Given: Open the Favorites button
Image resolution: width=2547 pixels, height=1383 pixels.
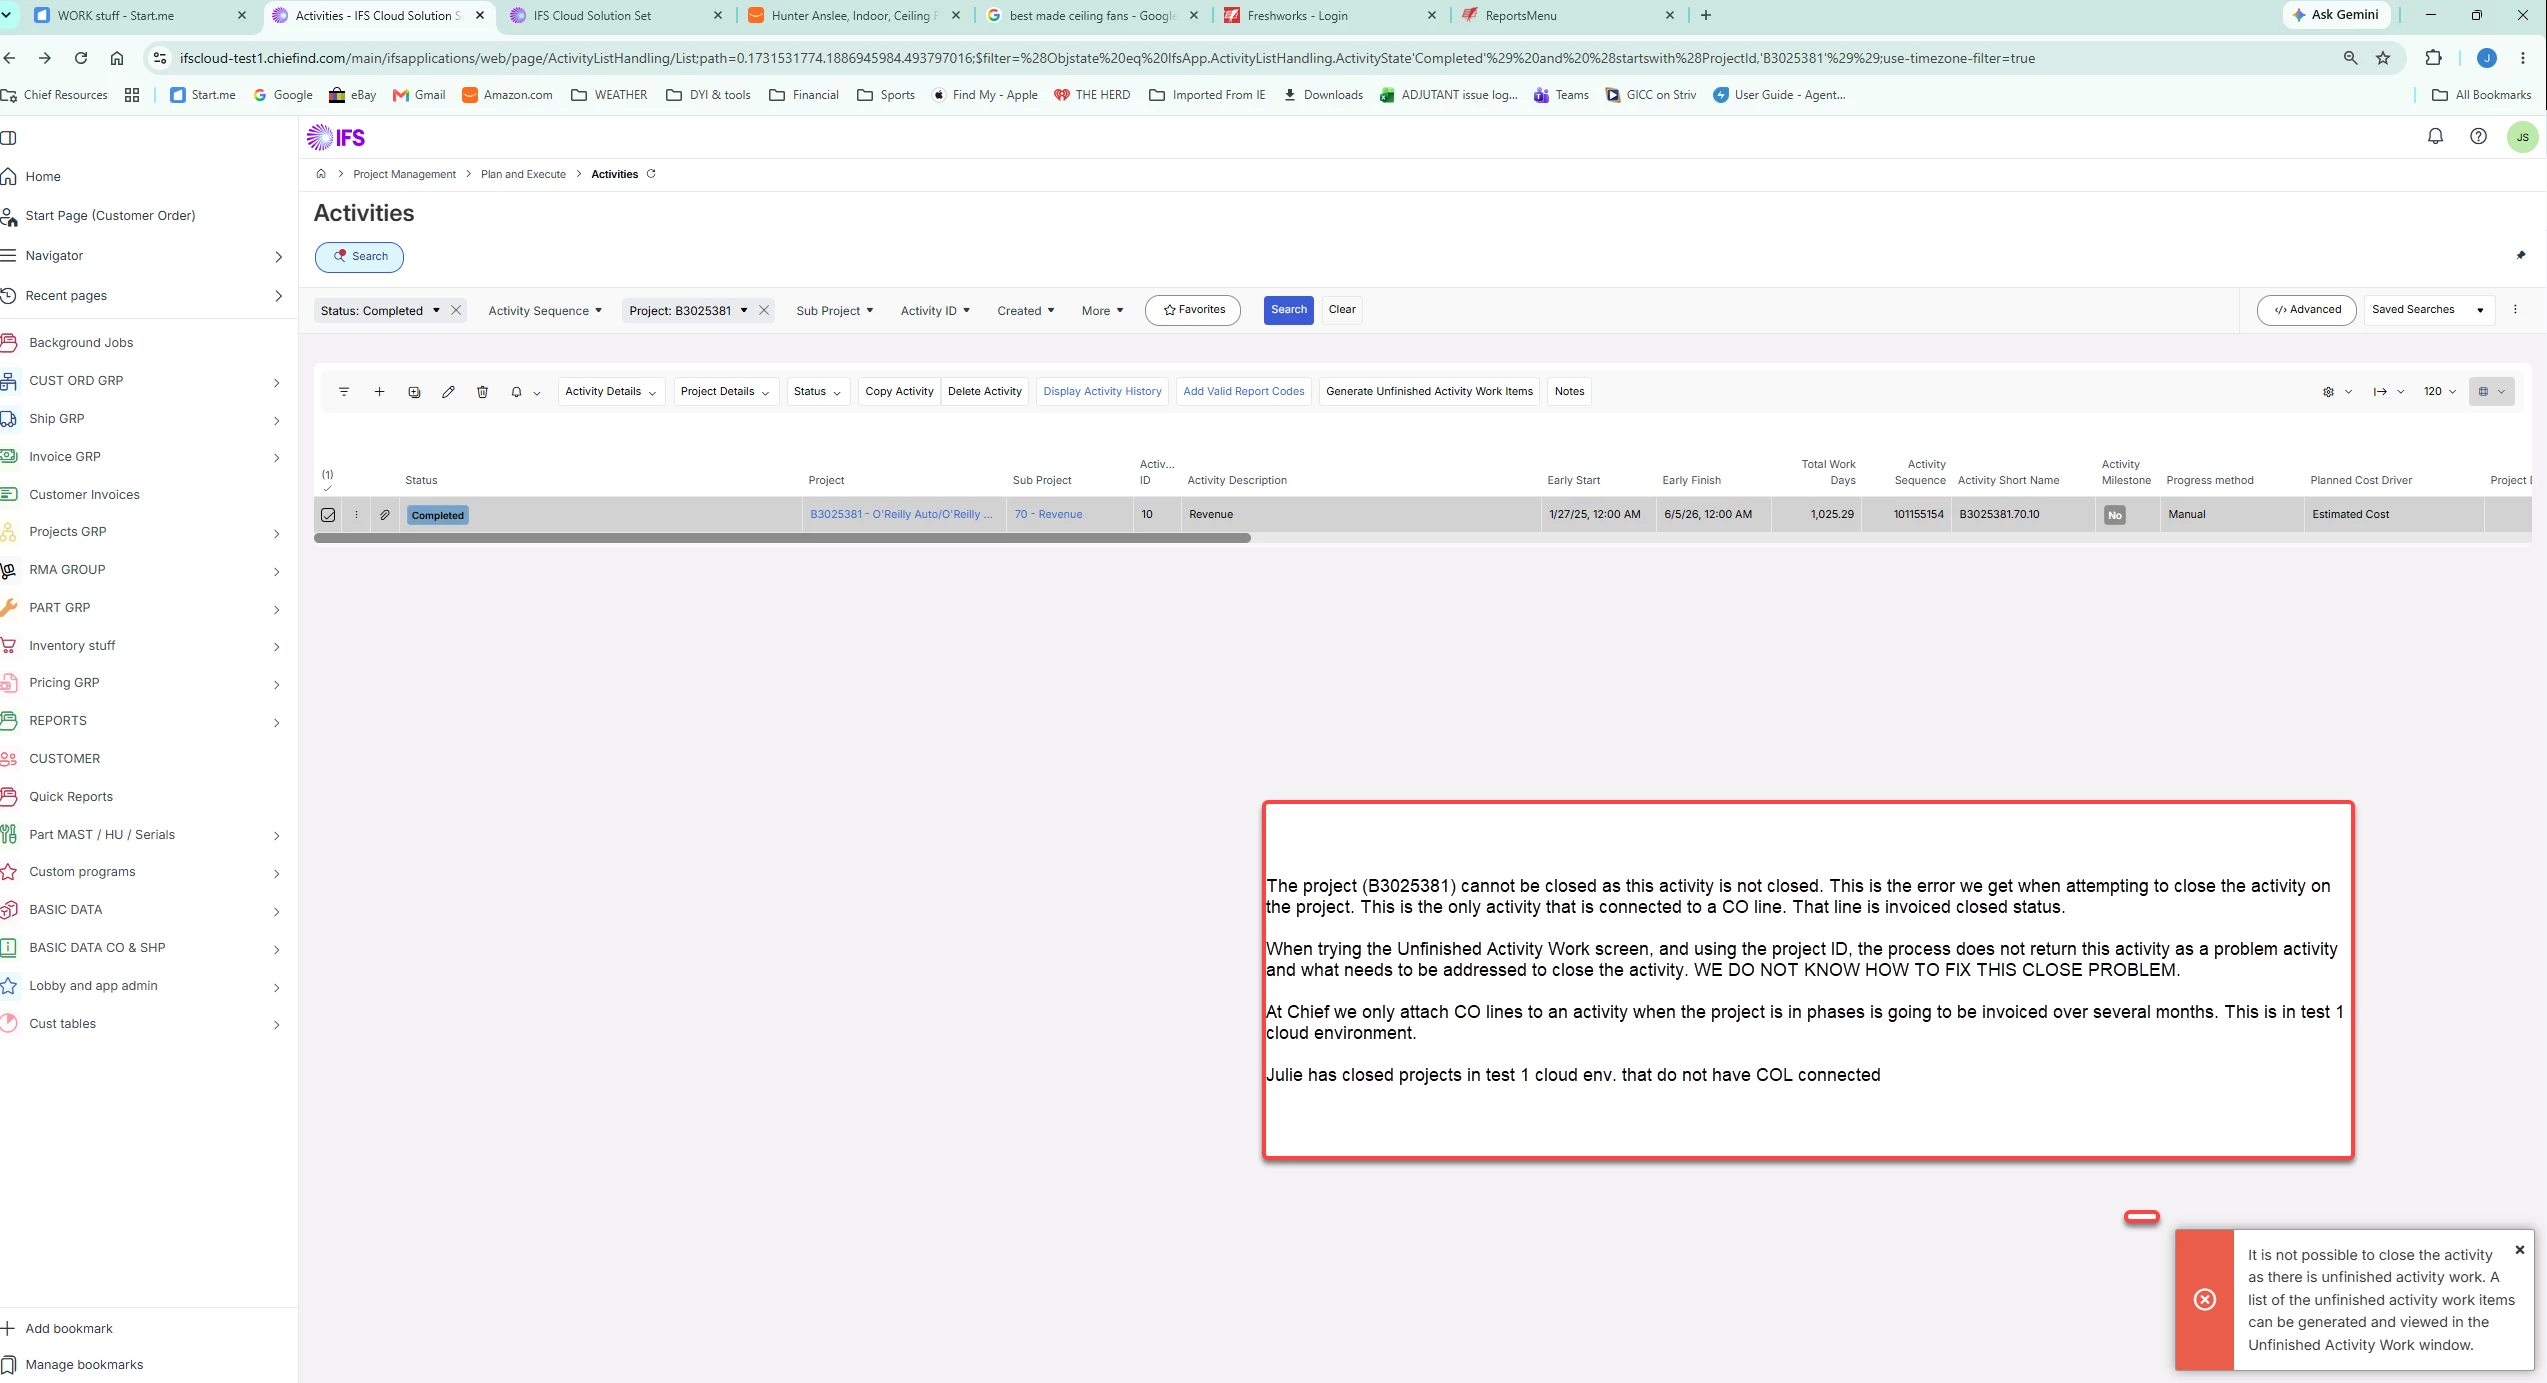Looking at the screenshot, I should 1193,310.
